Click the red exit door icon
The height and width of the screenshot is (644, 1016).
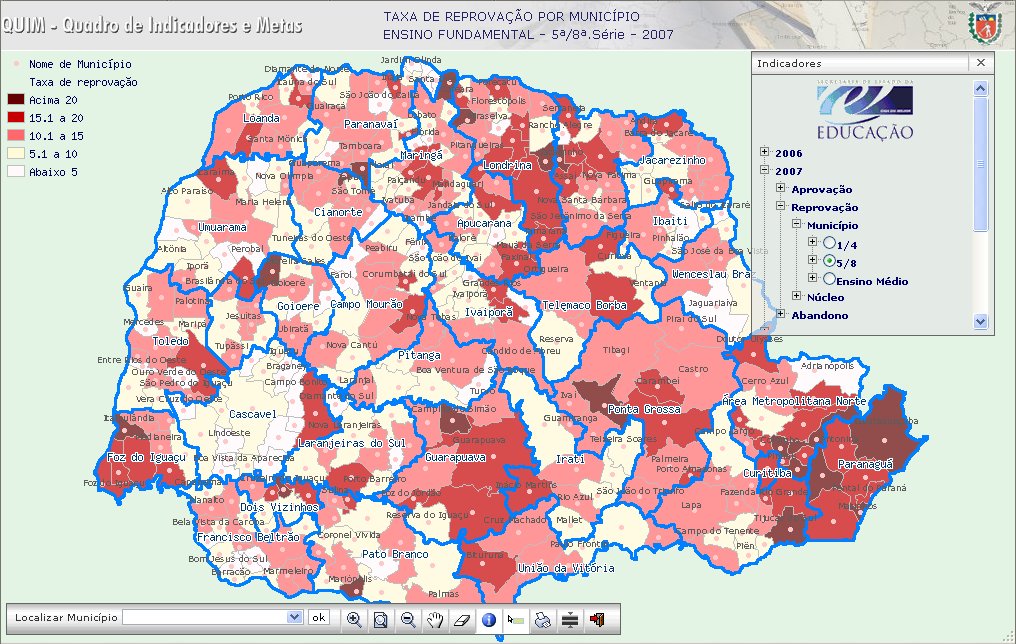pyautogui.click(x=597, y=619)
